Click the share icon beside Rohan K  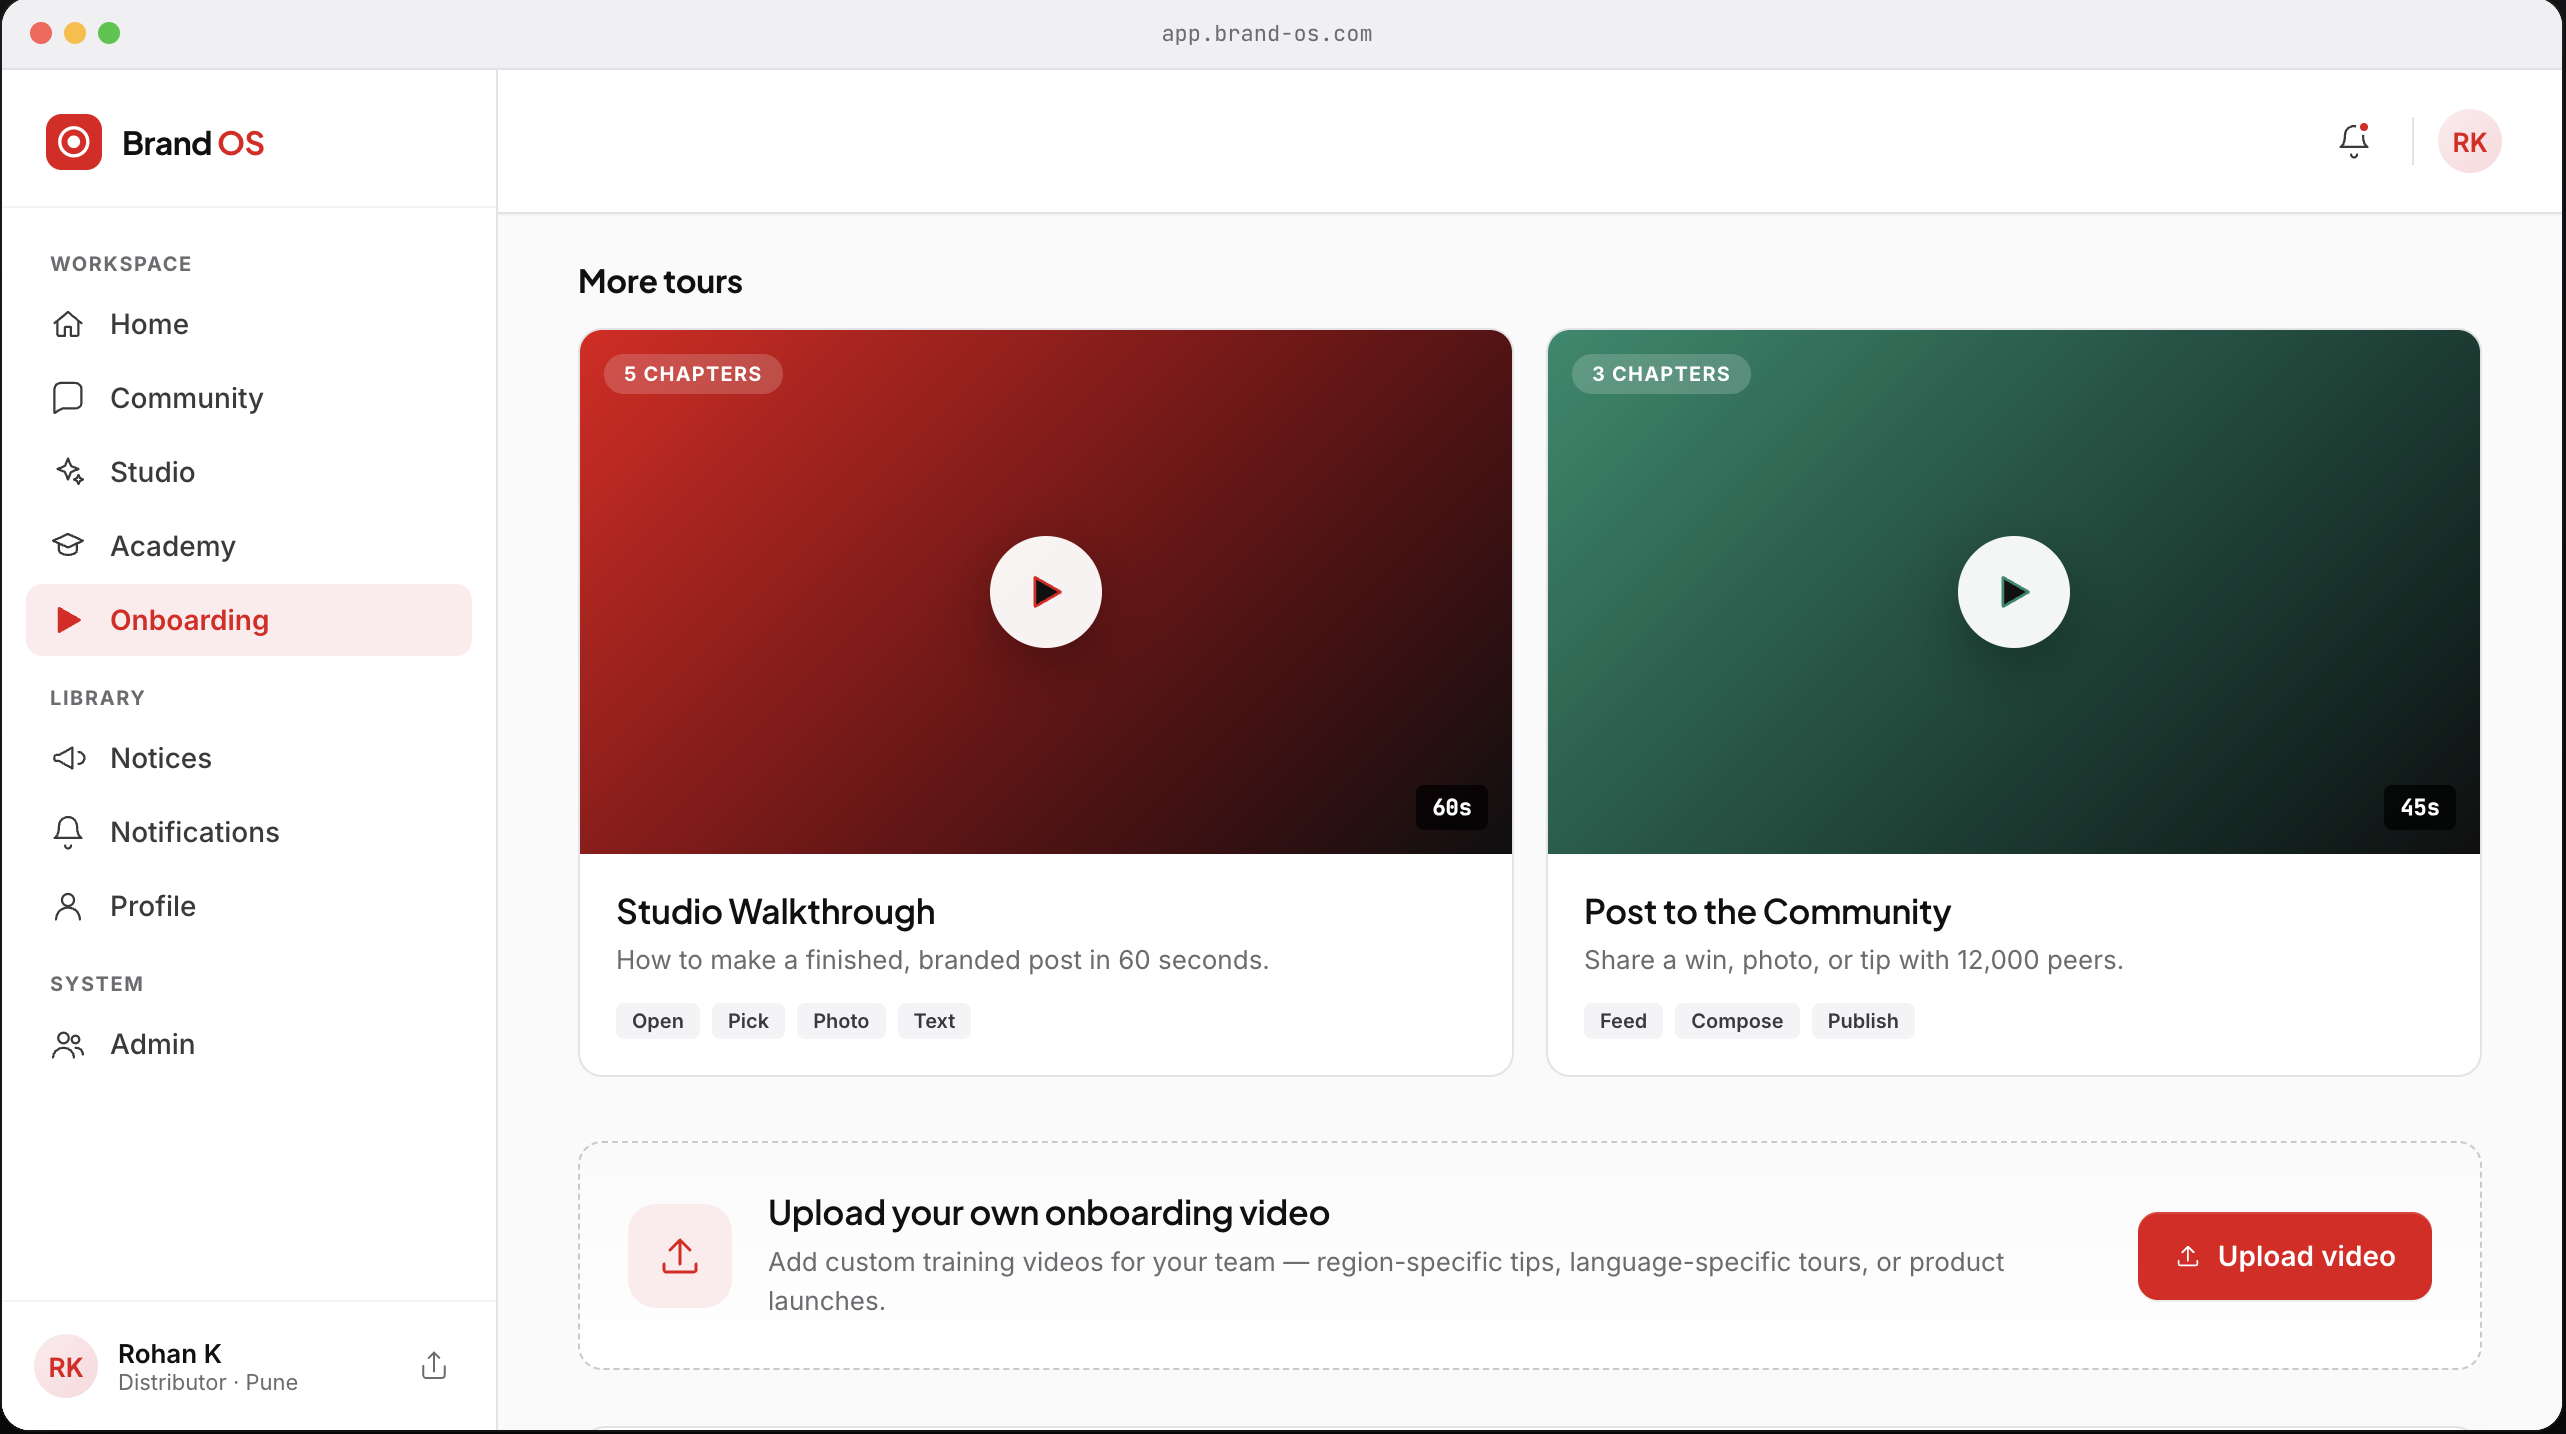point(434,1366)
